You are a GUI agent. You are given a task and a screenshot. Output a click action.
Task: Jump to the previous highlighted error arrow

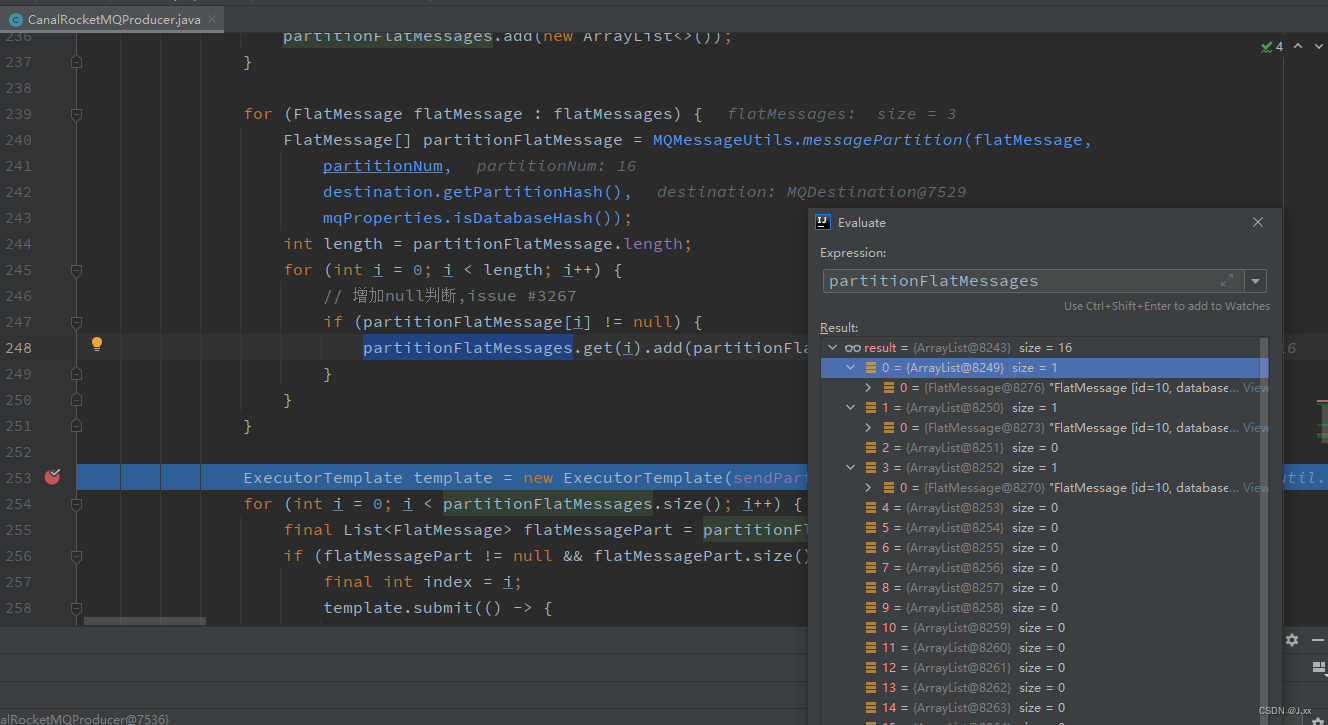[1298, 46]
